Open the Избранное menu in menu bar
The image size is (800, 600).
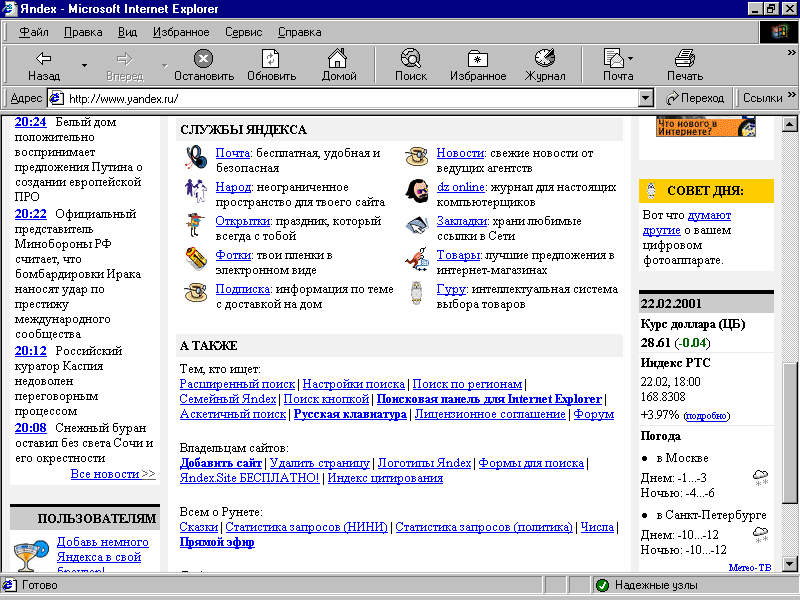pyautogui.click(x=181, y=32)
